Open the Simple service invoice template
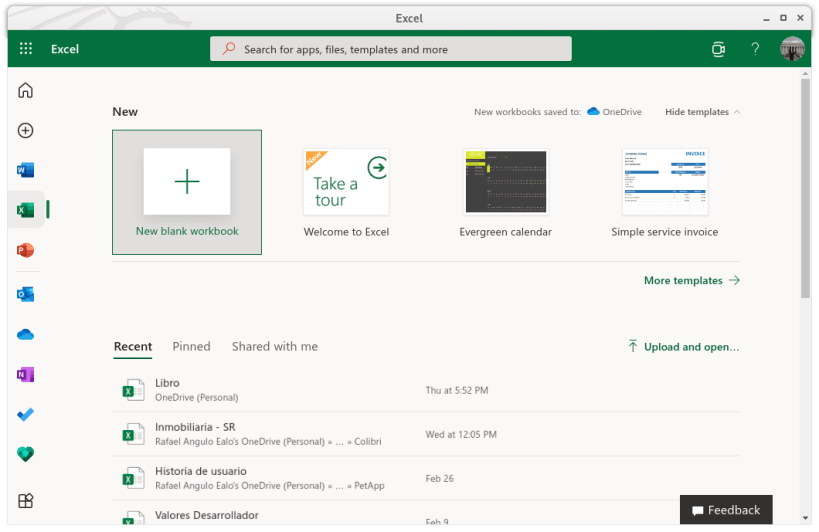The image size is (819, 532). coord(664,192)
